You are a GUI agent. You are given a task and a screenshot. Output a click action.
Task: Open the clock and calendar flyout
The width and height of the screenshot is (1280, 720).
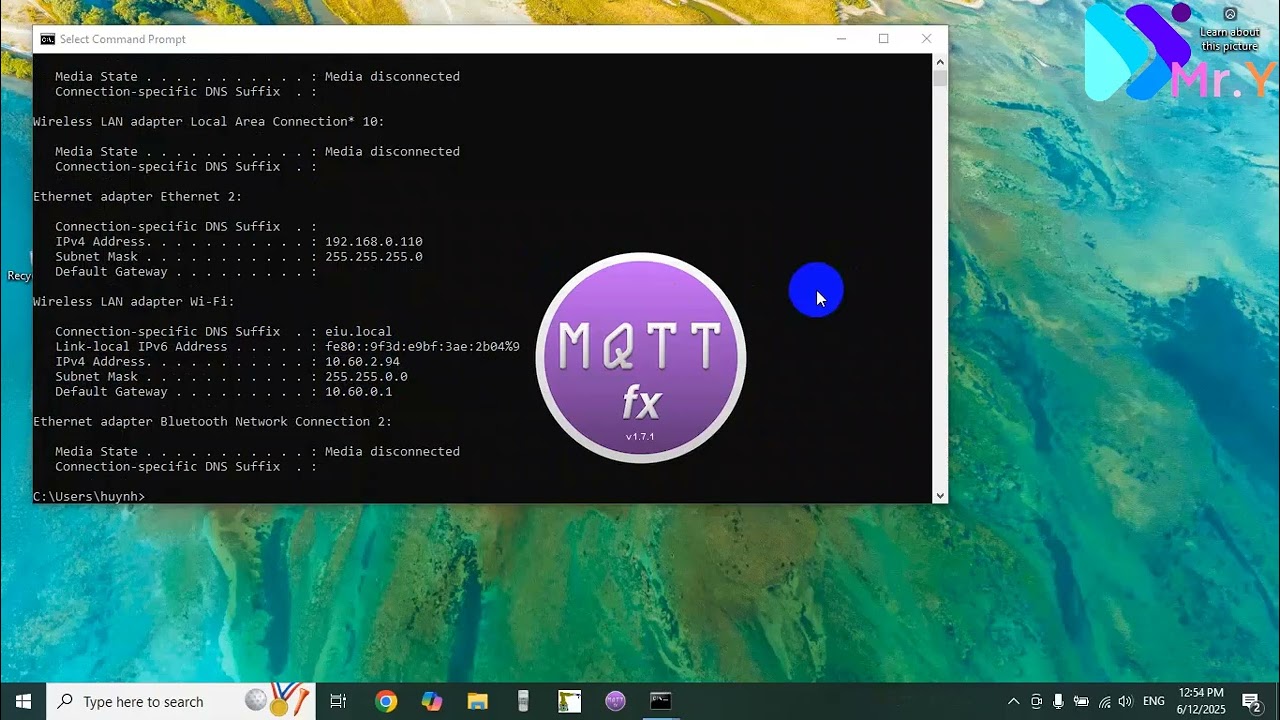pos(1201,701)
